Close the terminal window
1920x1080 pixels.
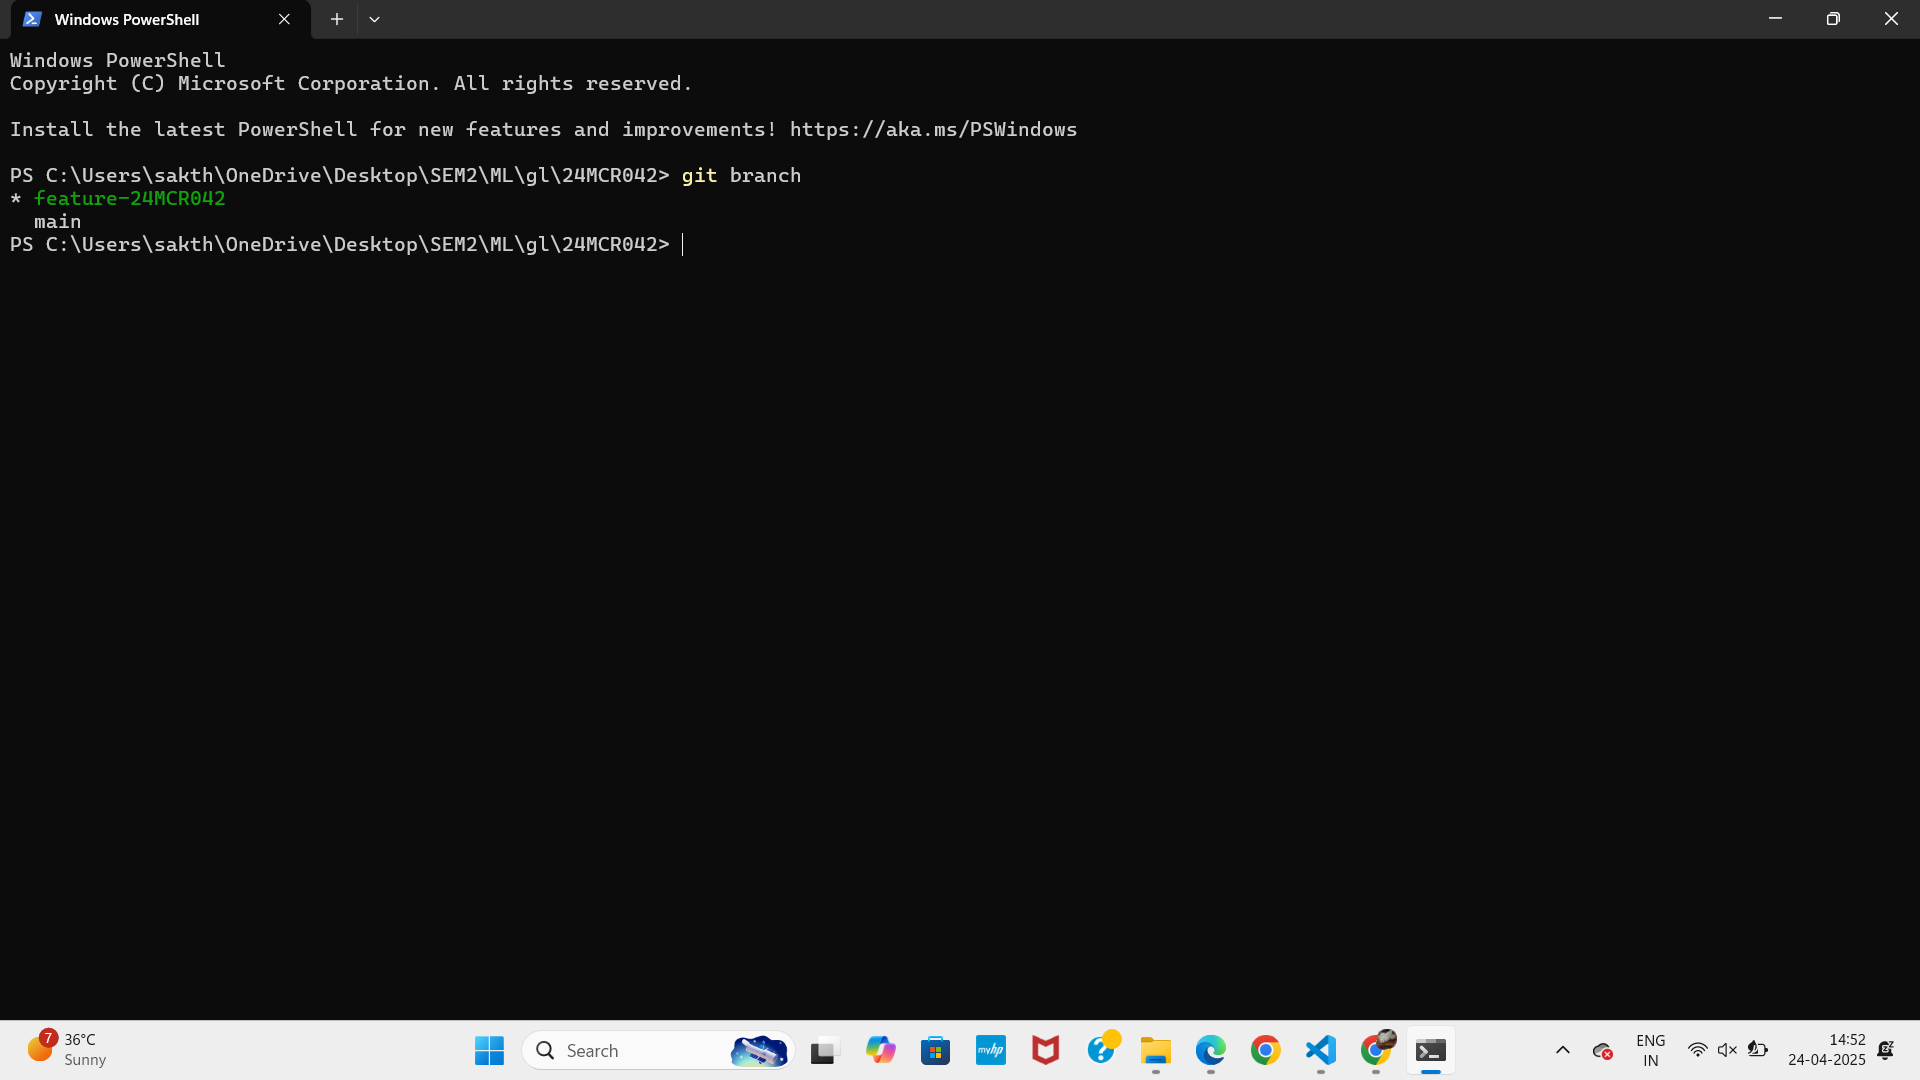(1891, 19)
